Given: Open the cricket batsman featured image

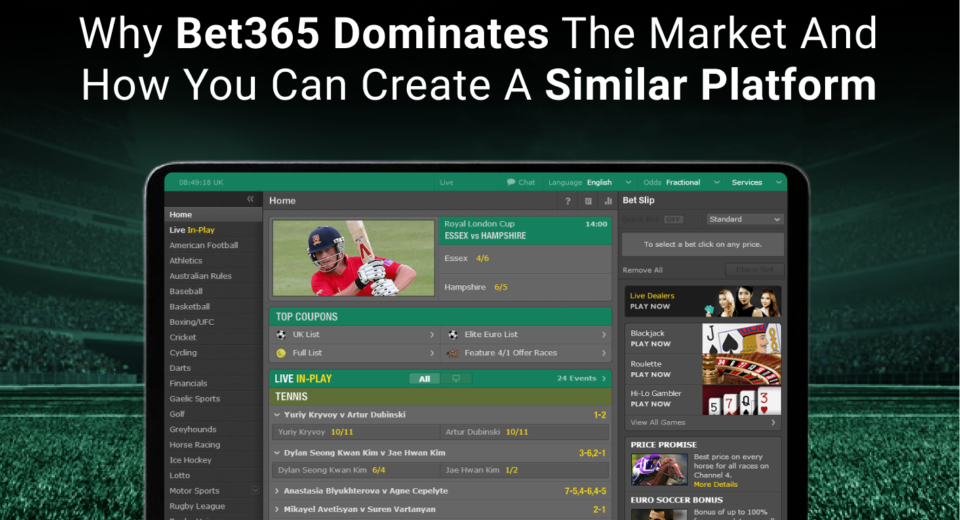Looking at the screenshot, I should [x=353, y=258].
